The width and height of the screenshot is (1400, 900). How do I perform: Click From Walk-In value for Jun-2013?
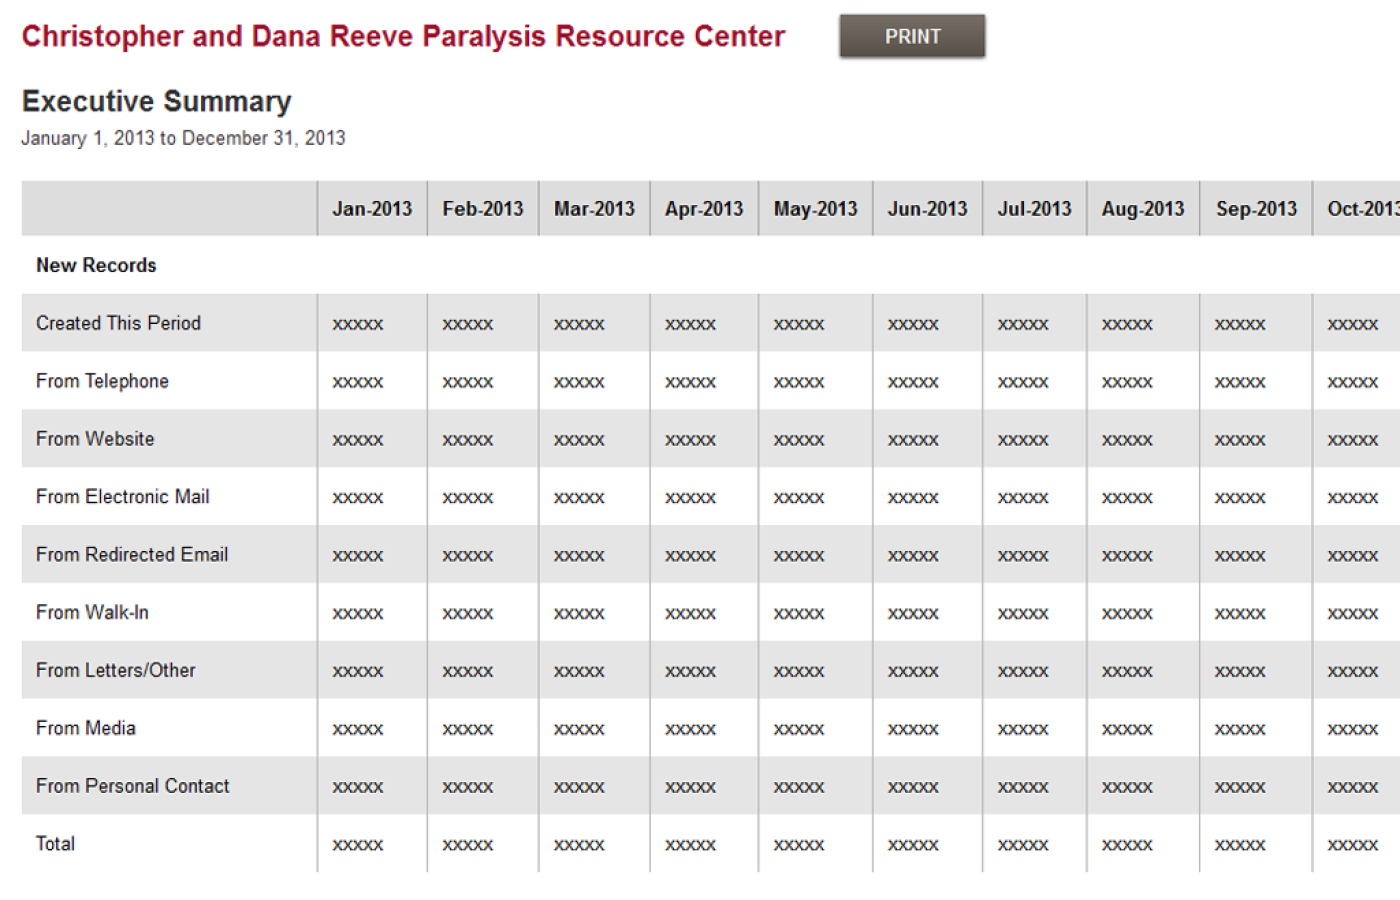[913, 614]
